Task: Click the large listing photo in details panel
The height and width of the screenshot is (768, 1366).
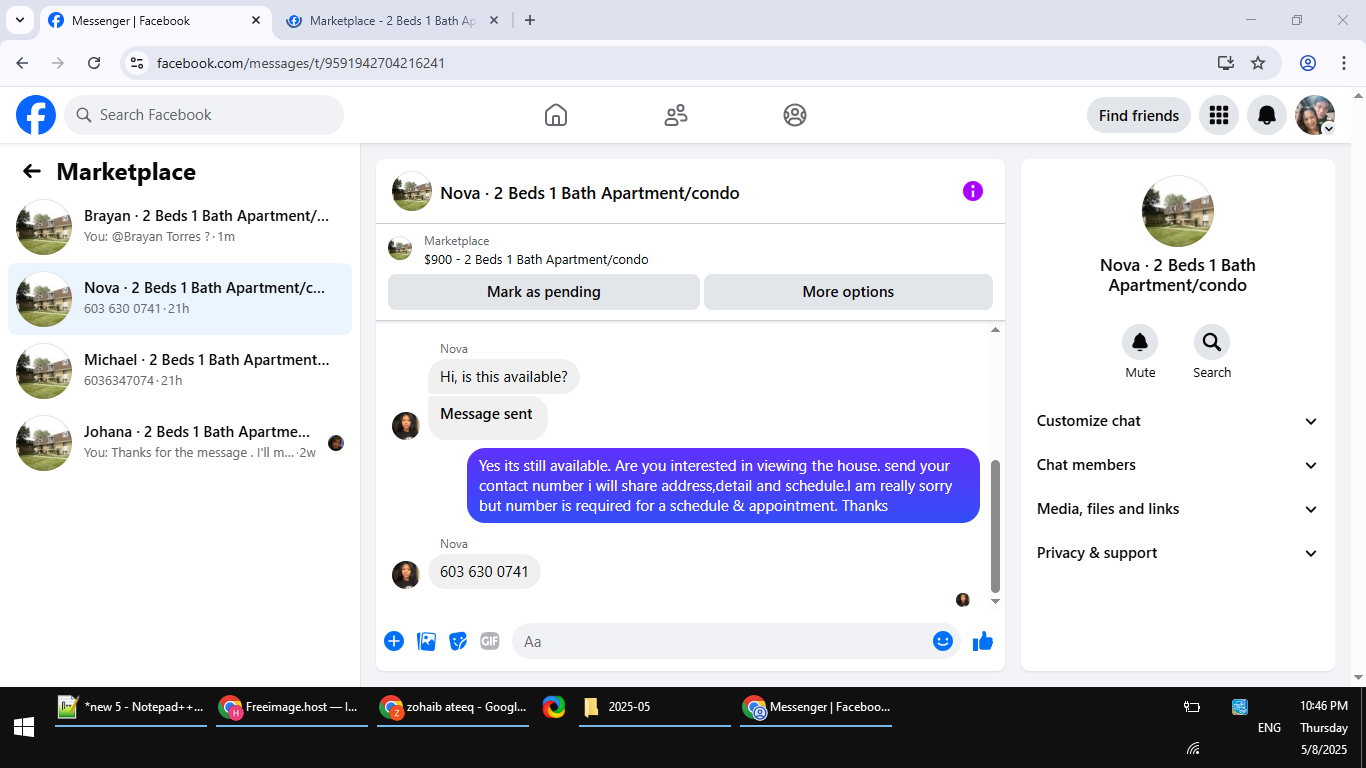Action: (x=1178, y=211)
